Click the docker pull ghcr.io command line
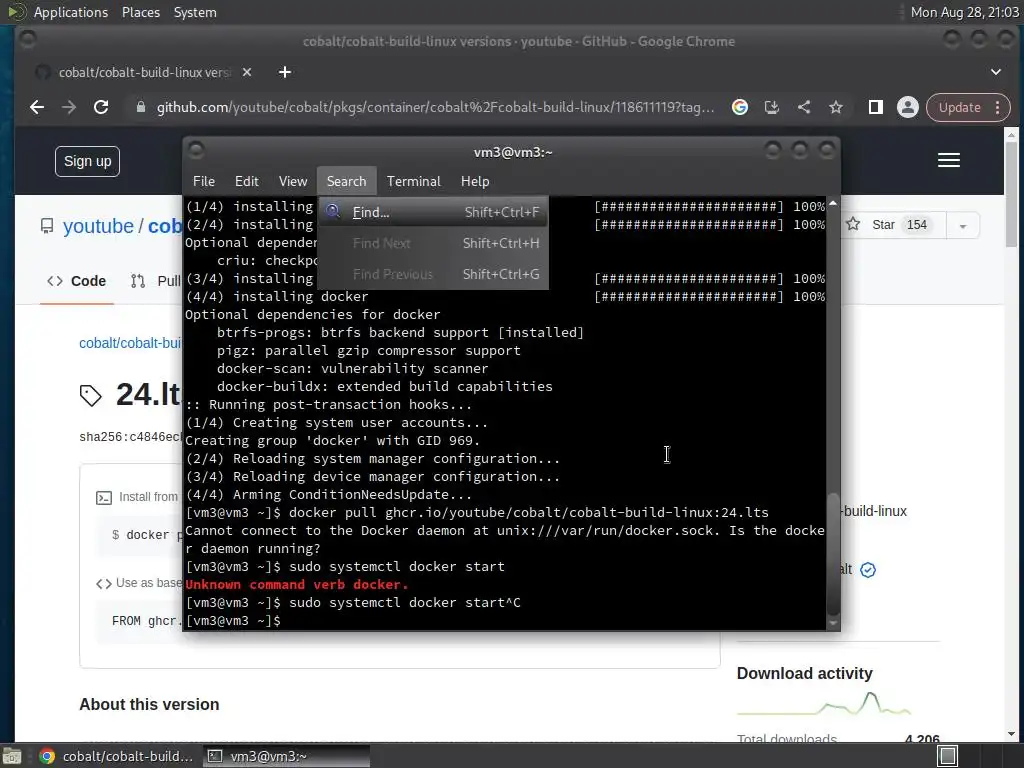This screenshot has height=768, width=1024. pyautogui.click(x=477, y=513)
